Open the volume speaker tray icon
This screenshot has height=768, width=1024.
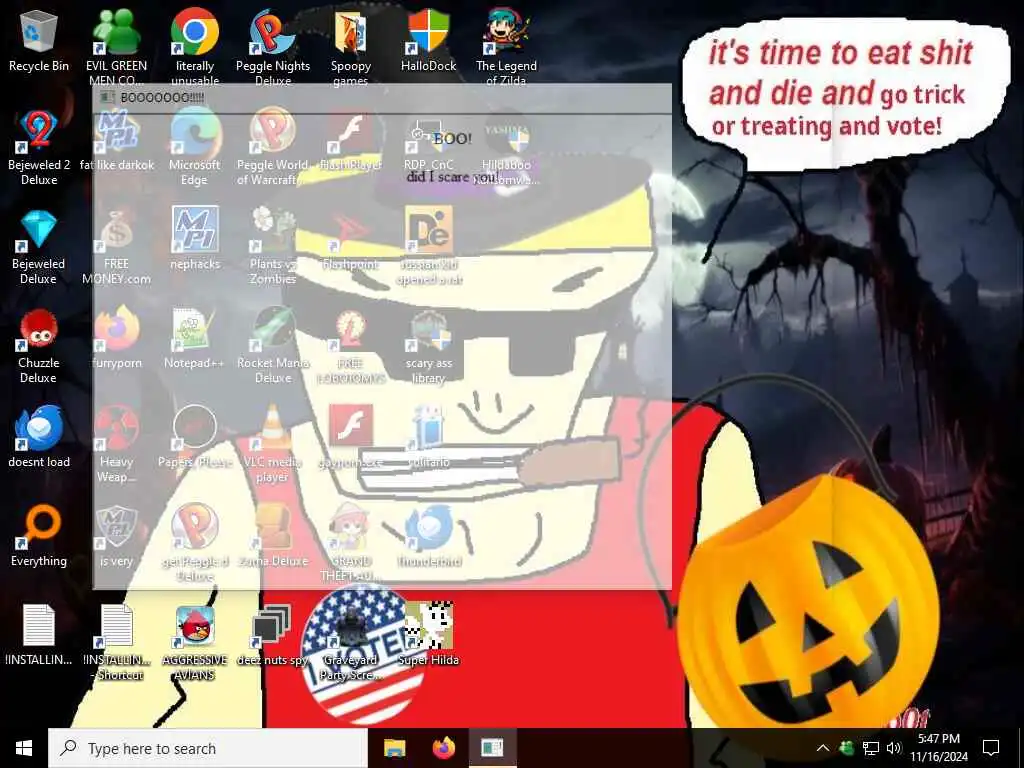click(x=894, y=748)
